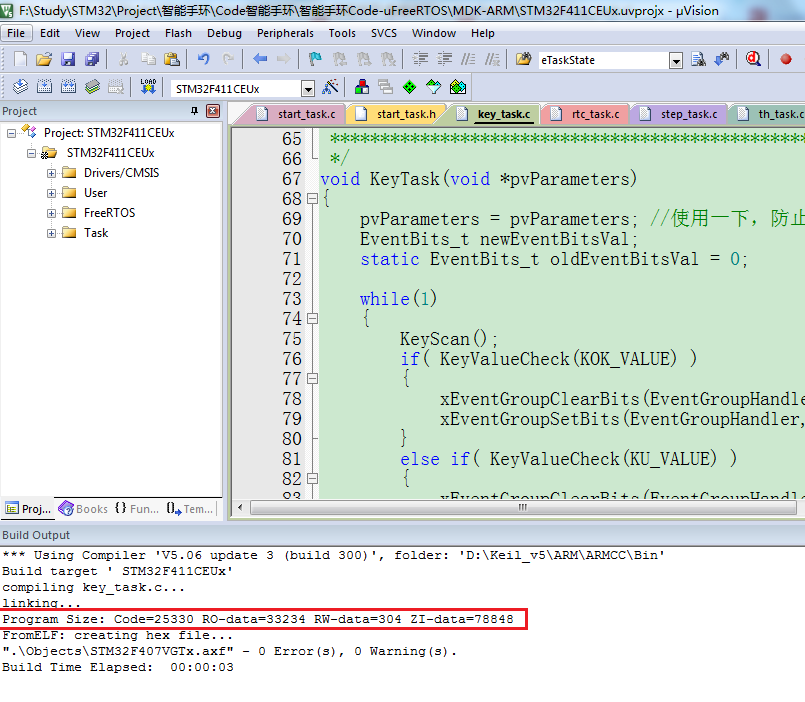Open Options for Target with wand icon
The width and height of the screenshot is (805, 702).
point(332,87)
